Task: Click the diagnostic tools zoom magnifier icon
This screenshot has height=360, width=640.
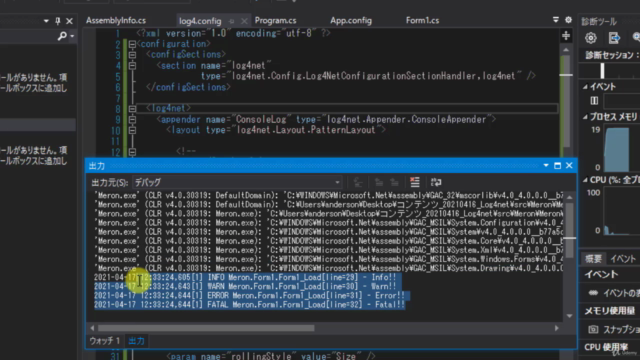Action: click(636, 38)
